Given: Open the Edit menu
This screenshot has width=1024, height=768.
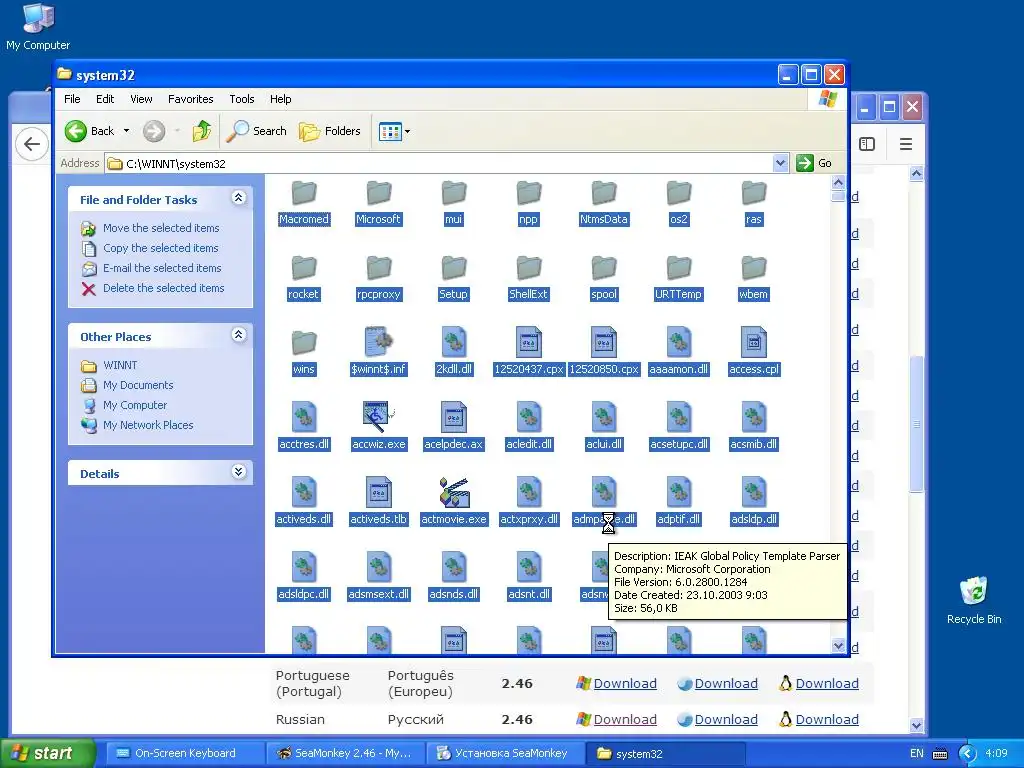Looking at the screenshot, I should pyautogui.click(x=105, y=99).
